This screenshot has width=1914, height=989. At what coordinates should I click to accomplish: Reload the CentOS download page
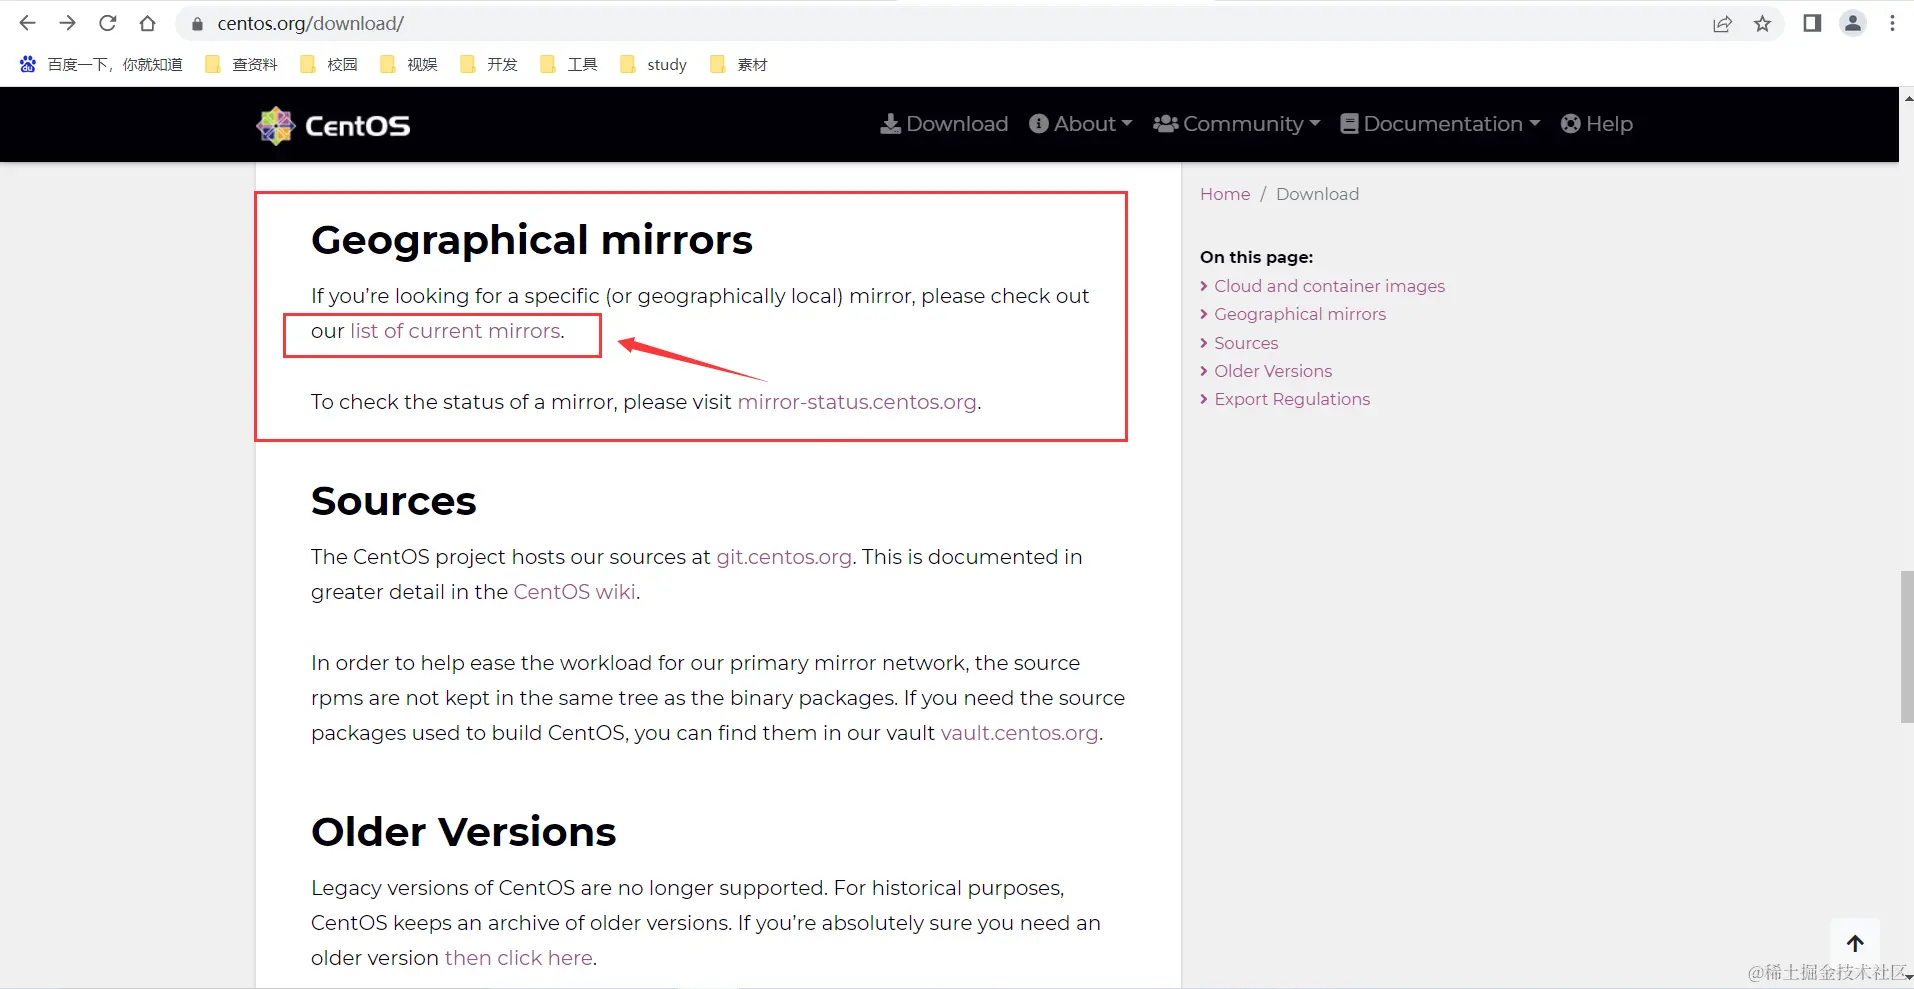click(108, 23)
